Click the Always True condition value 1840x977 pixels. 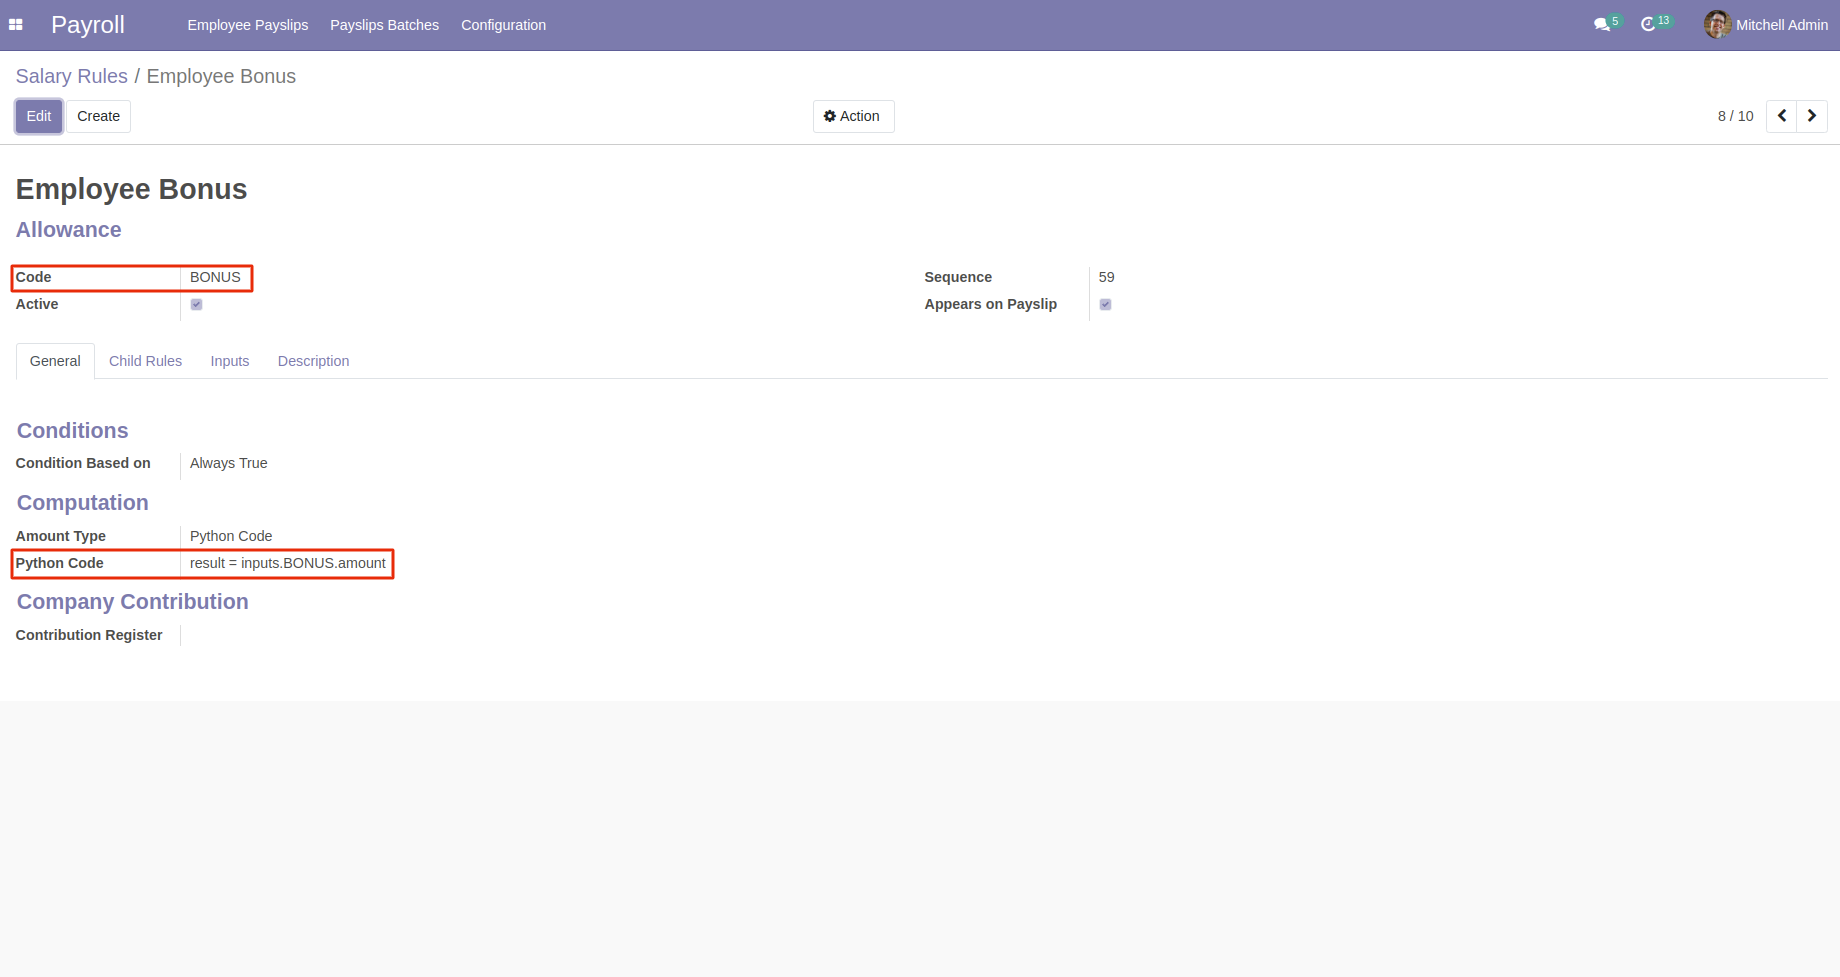tap(228, 463)
